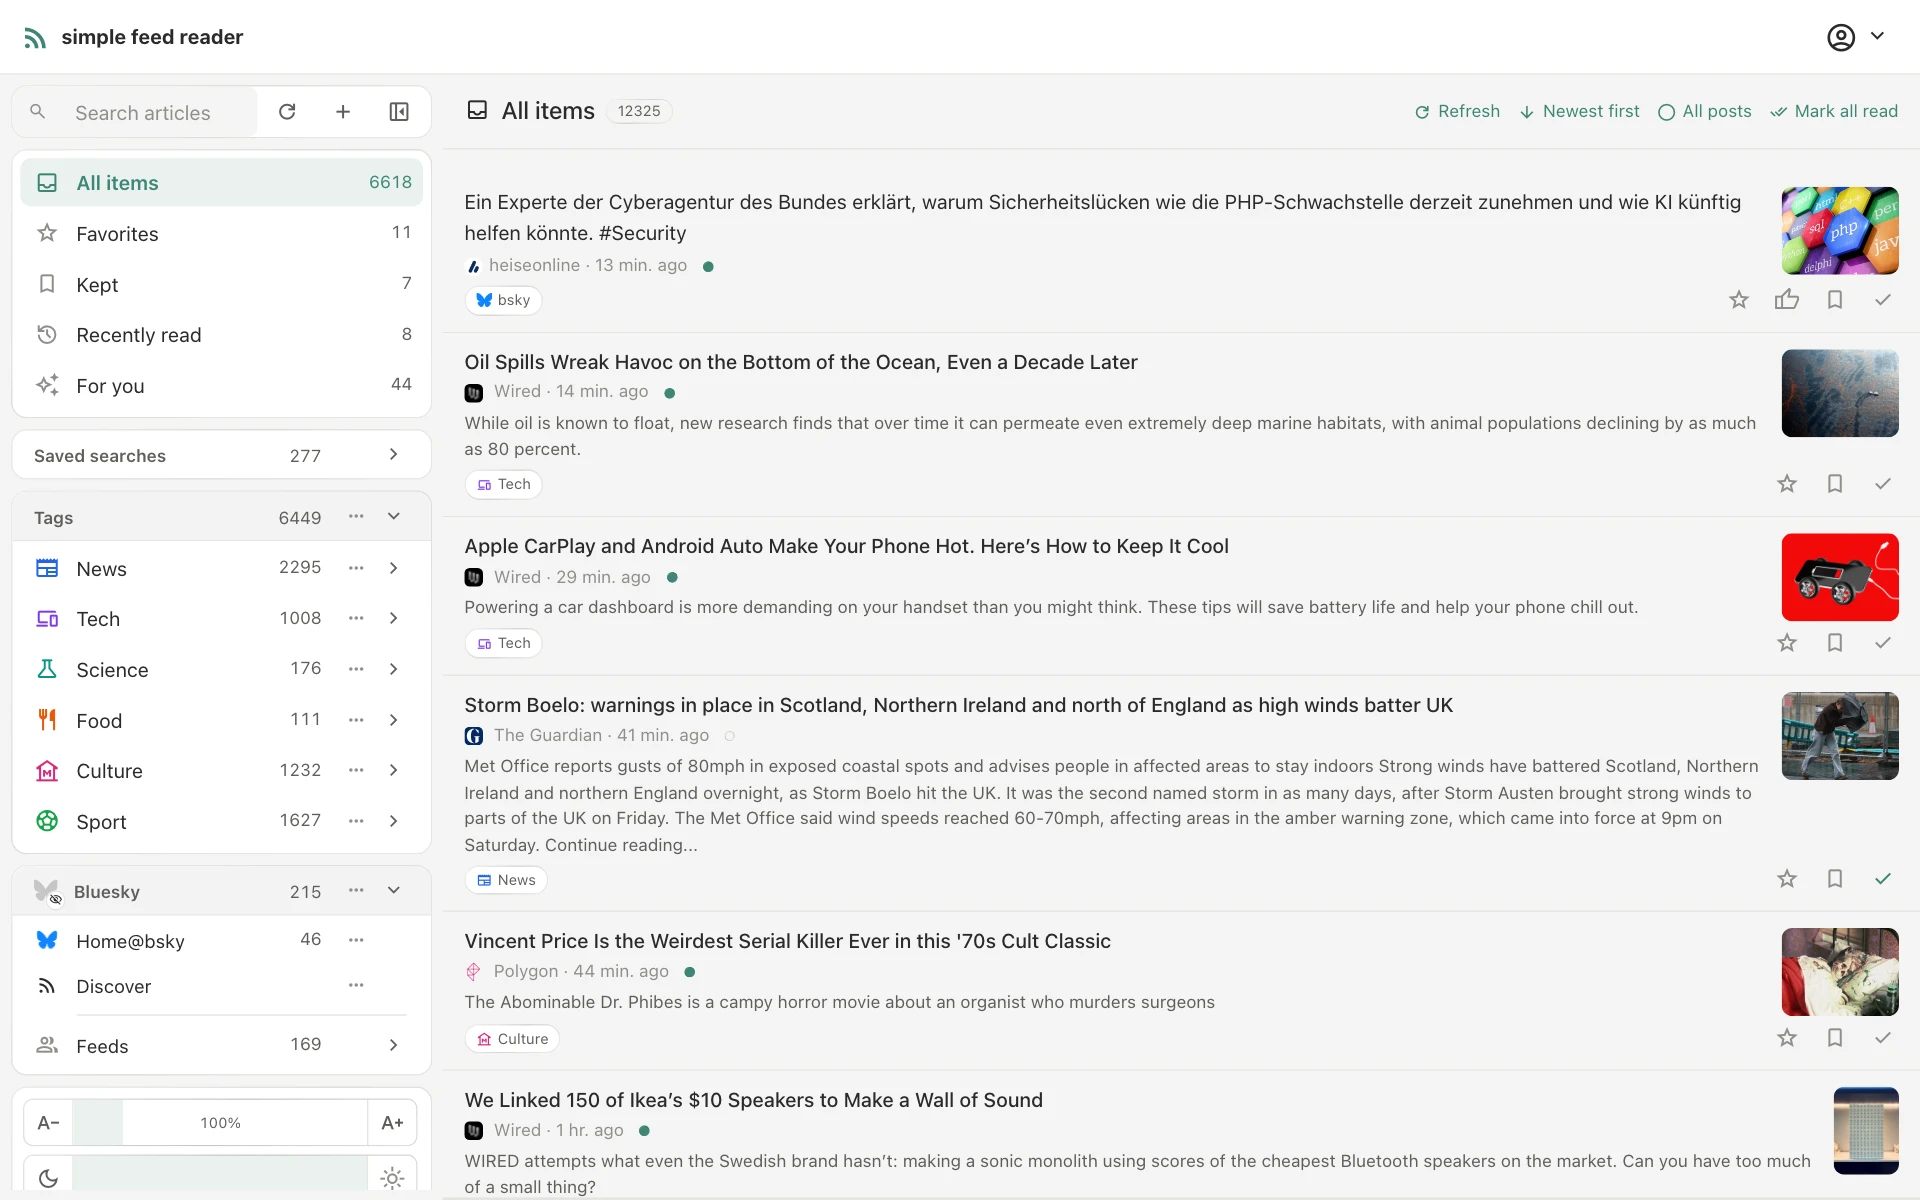Increase font size with A+ button
Screen dimensions: 1920x1200
pos(392,1123)
